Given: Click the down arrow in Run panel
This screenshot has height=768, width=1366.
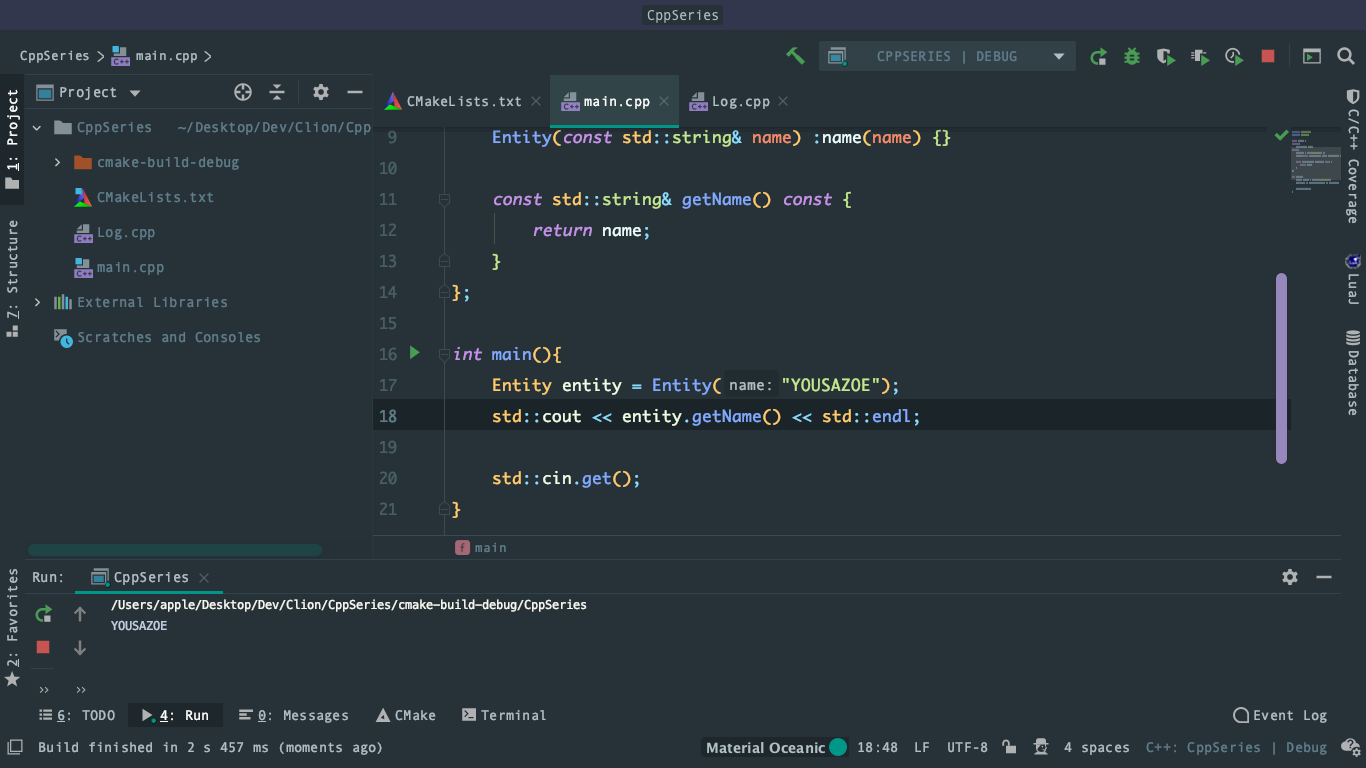Looking at the screenshot, I should point(80,648).
